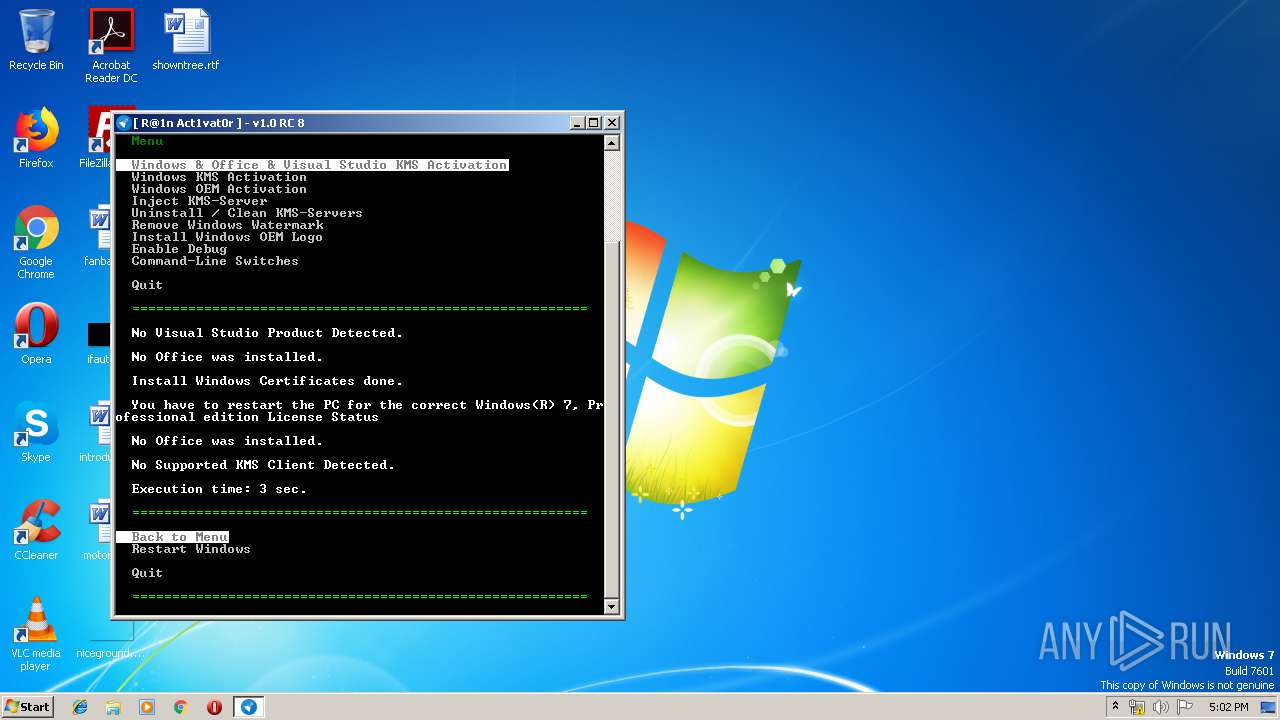Open the clock showing 5:02 PM
Screen dimensions: 1280x720
pyautogui.click(x=1228, y=707)
